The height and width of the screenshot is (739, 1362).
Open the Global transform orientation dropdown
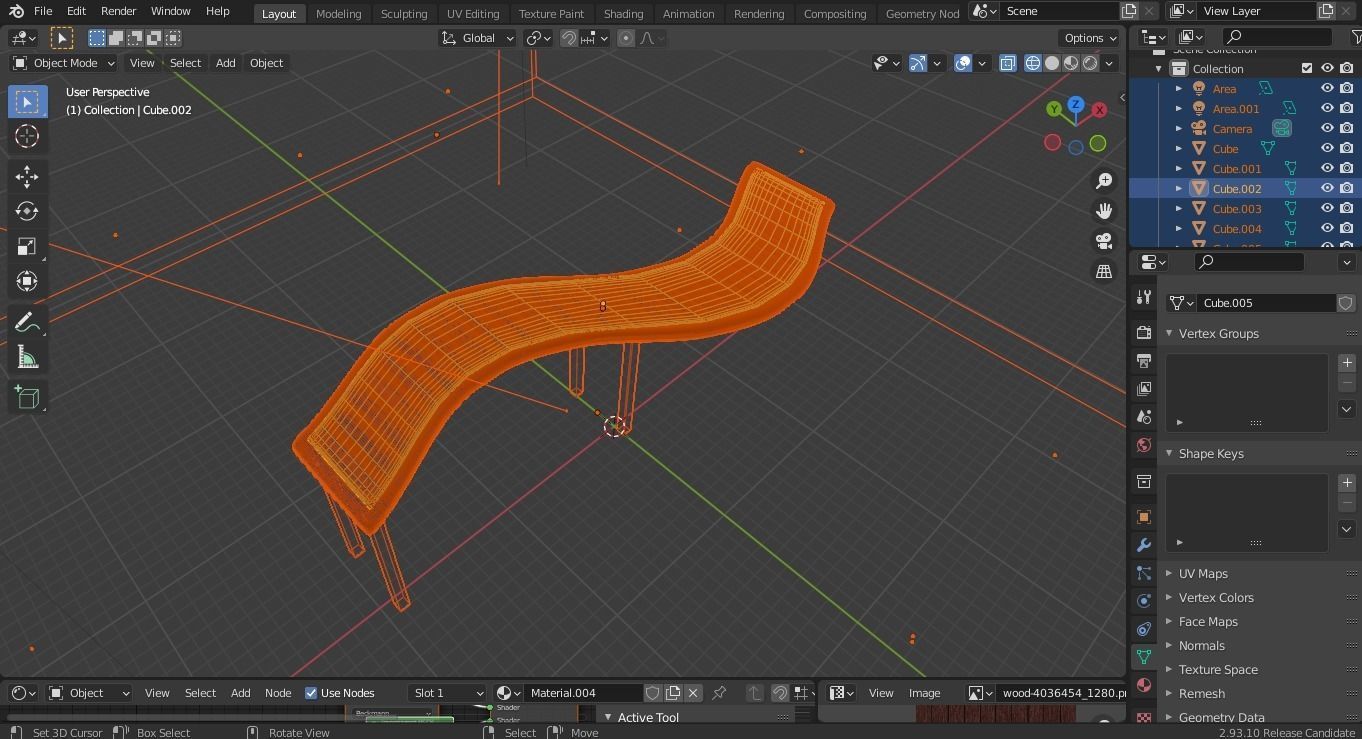pos(478,38)
